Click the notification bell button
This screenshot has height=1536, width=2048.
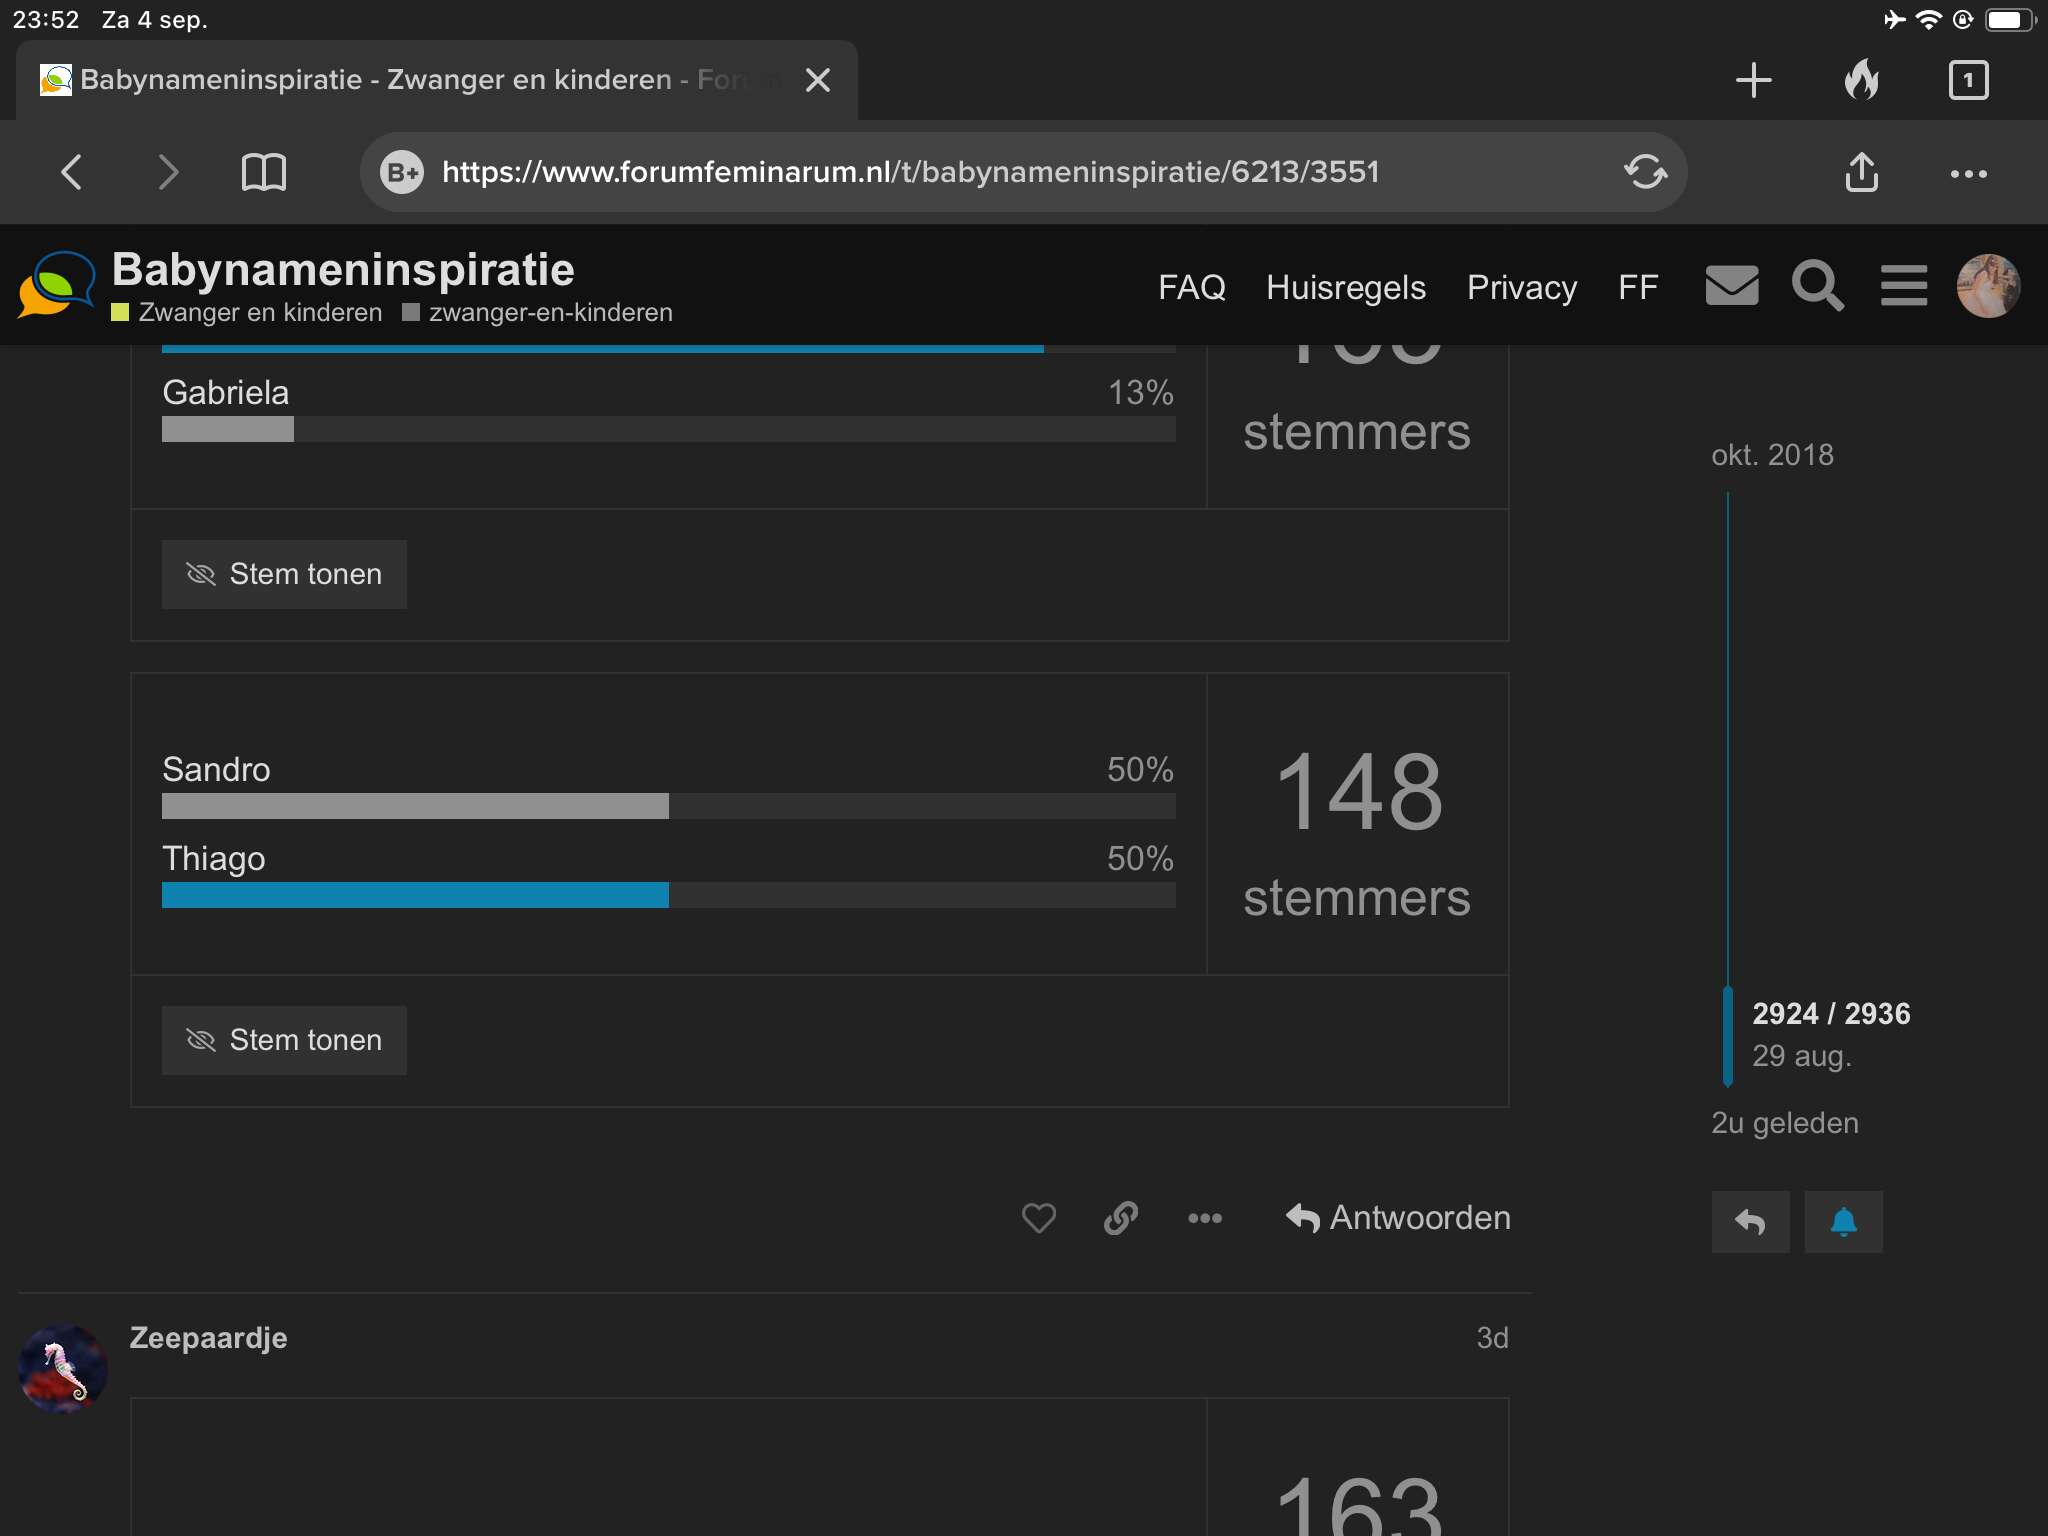(x=1843, y=1222)
